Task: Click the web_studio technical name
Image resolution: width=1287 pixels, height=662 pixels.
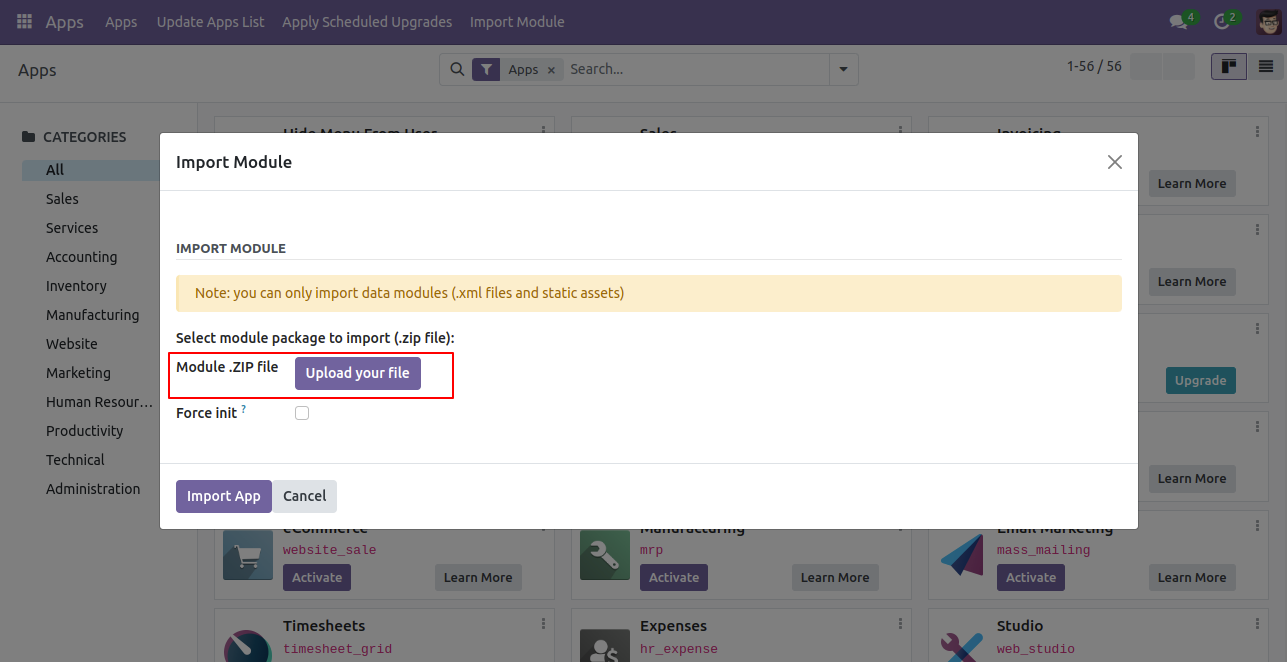Action: pyautogui.click(x=1036, y=649)
